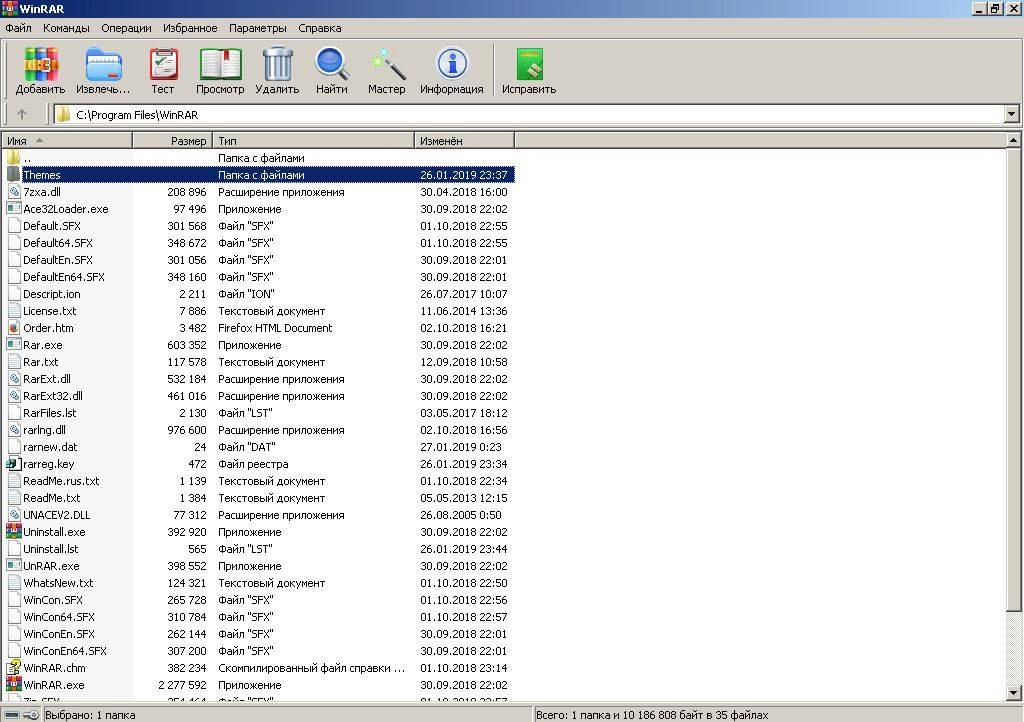
Task: Select the Default.SFX file name
Action: tap(52, 226)
